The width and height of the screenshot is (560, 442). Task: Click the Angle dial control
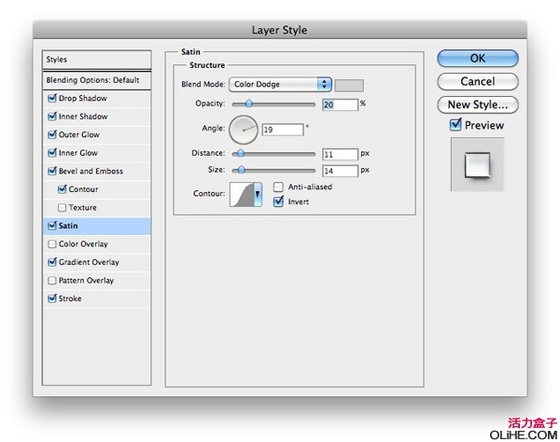click(243, 129)
